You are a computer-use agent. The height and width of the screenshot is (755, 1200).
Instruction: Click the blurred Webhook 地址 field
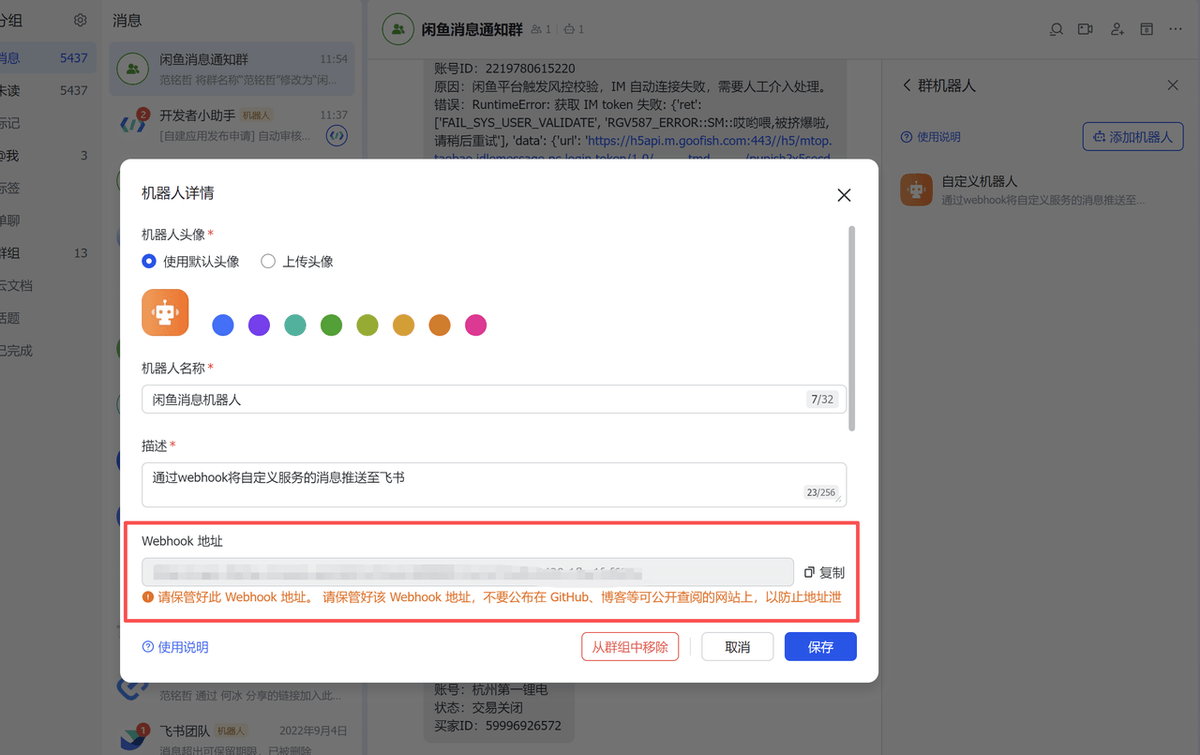pyautogui.click(x=468, y=572)
